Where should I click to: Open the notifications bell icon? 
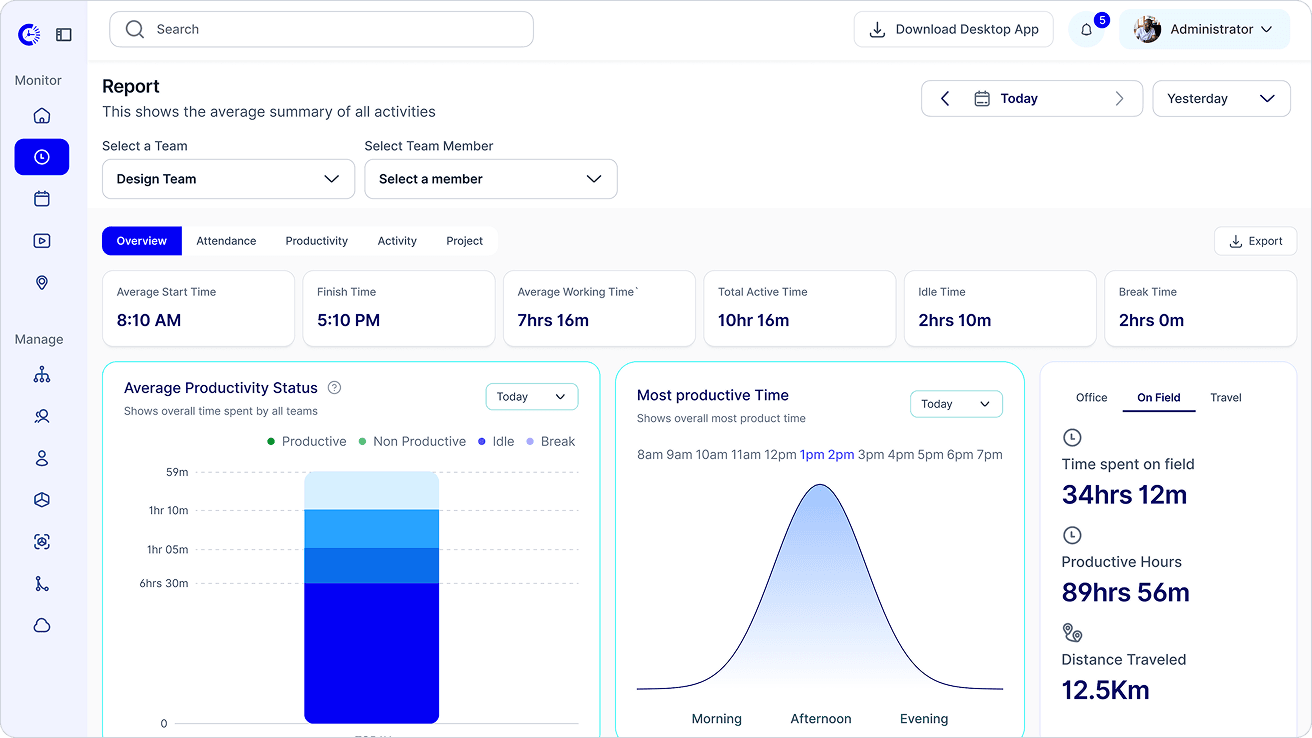tap(1087, 30)
